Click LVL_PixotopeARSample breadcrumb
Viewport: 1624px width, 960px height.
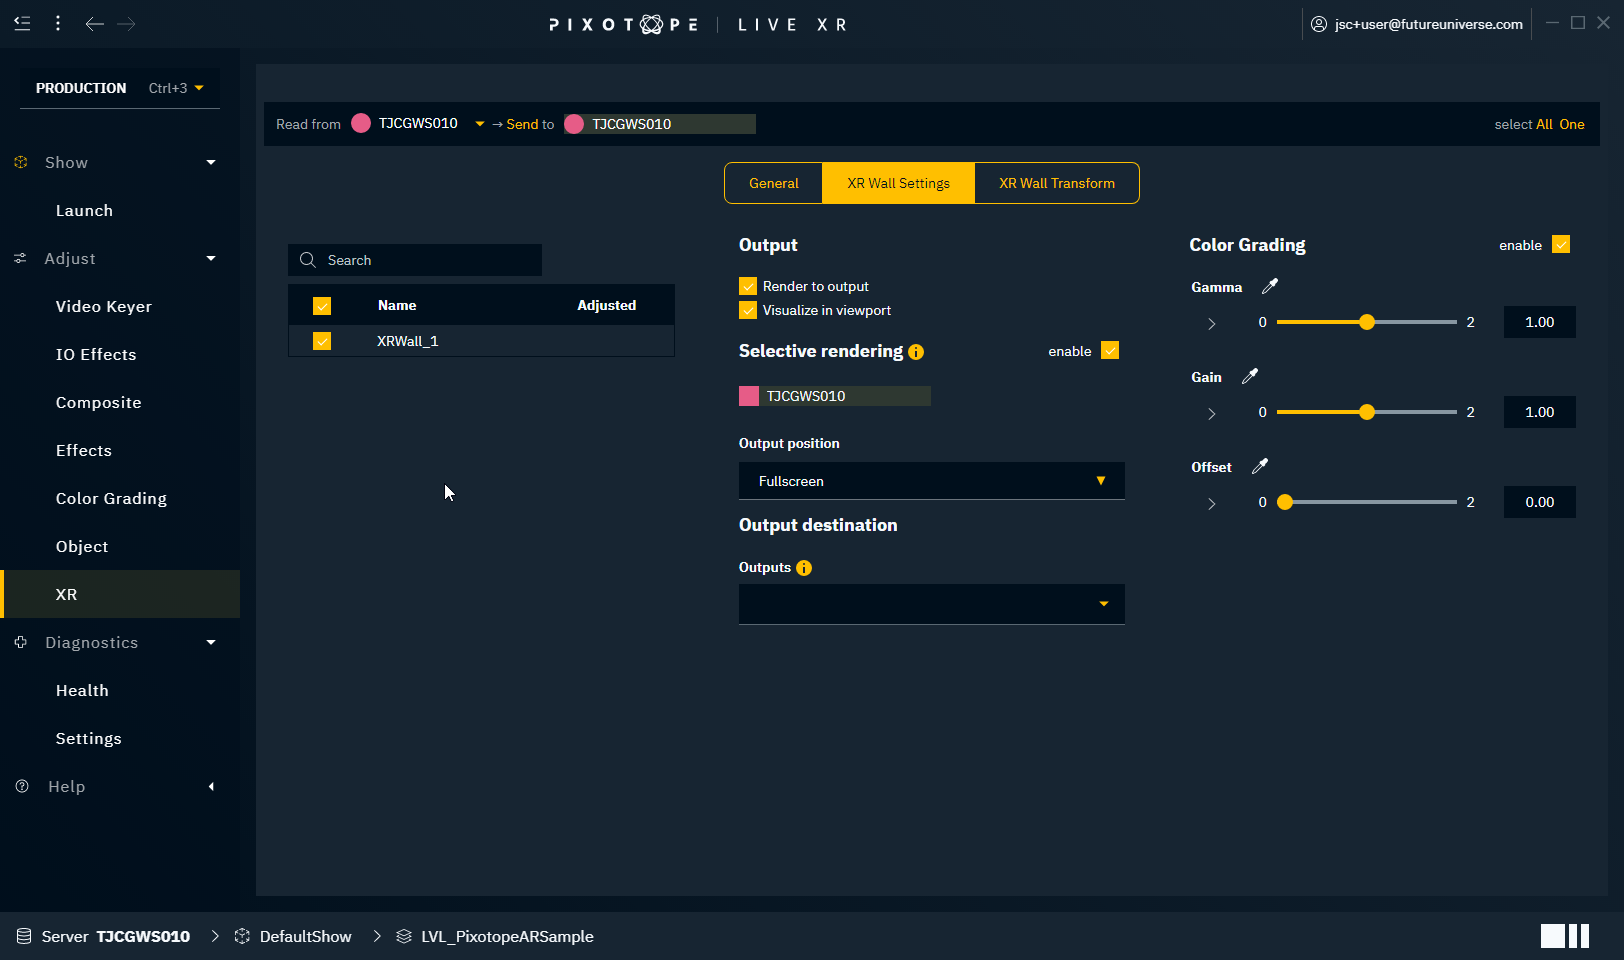click(x=507, y=936)
